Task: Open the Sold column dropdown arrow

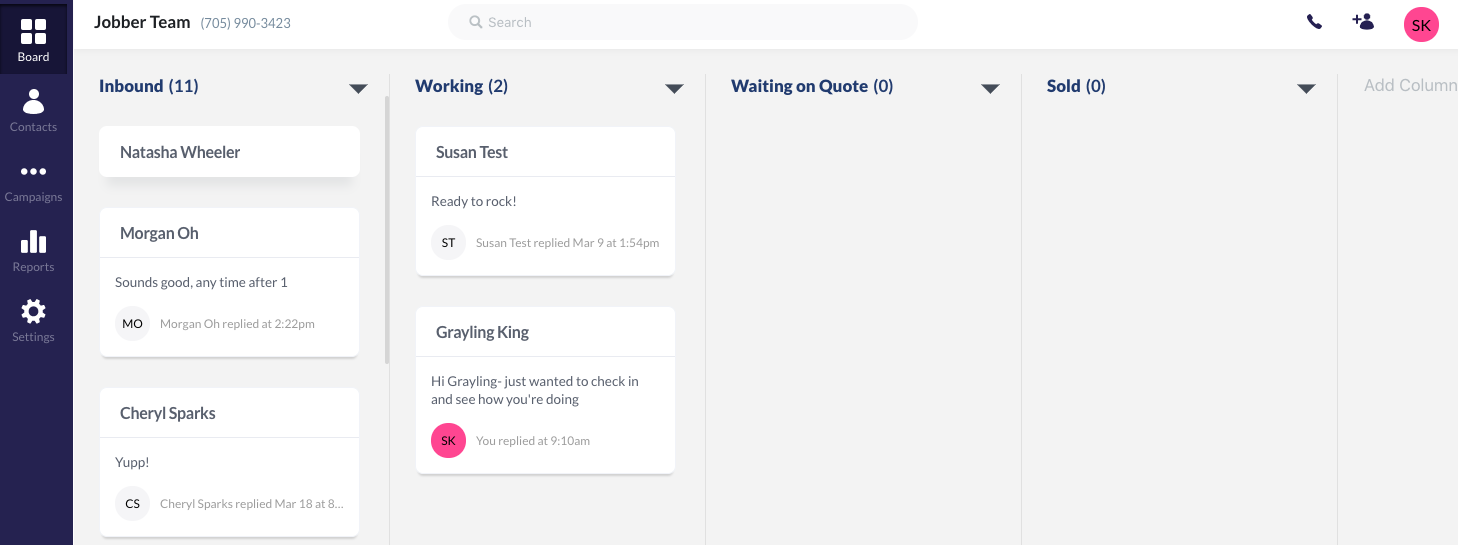Action: (1305, 88)
